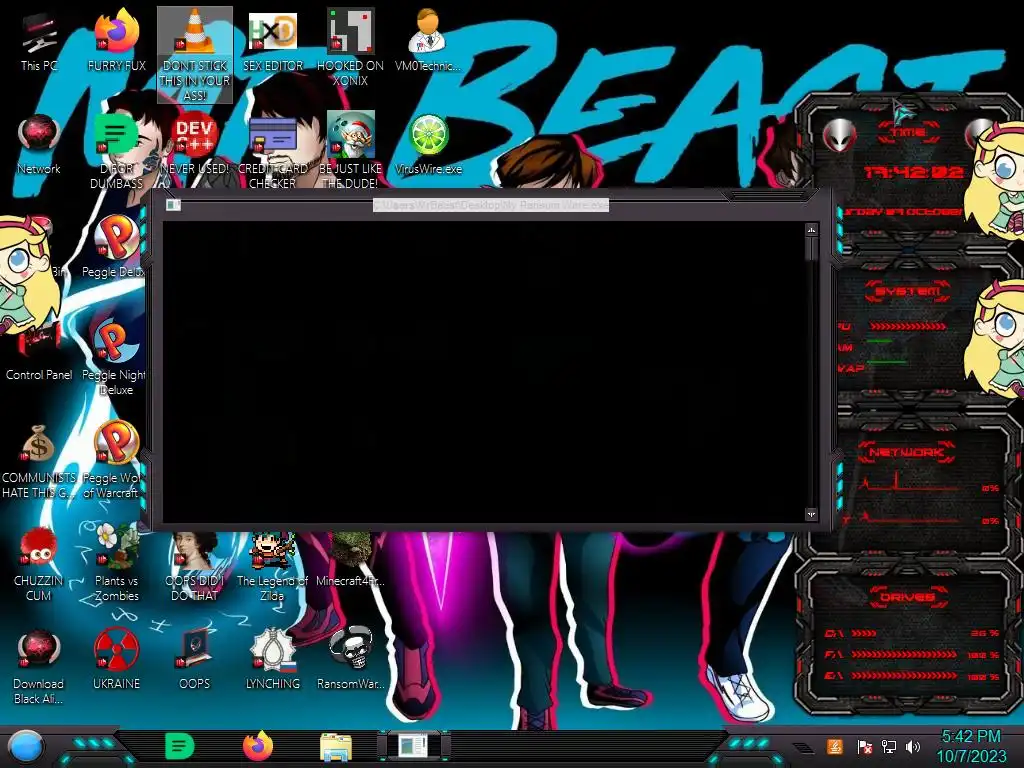Launch the Plants vs Zombies shortcut

[x=116, y=564]
